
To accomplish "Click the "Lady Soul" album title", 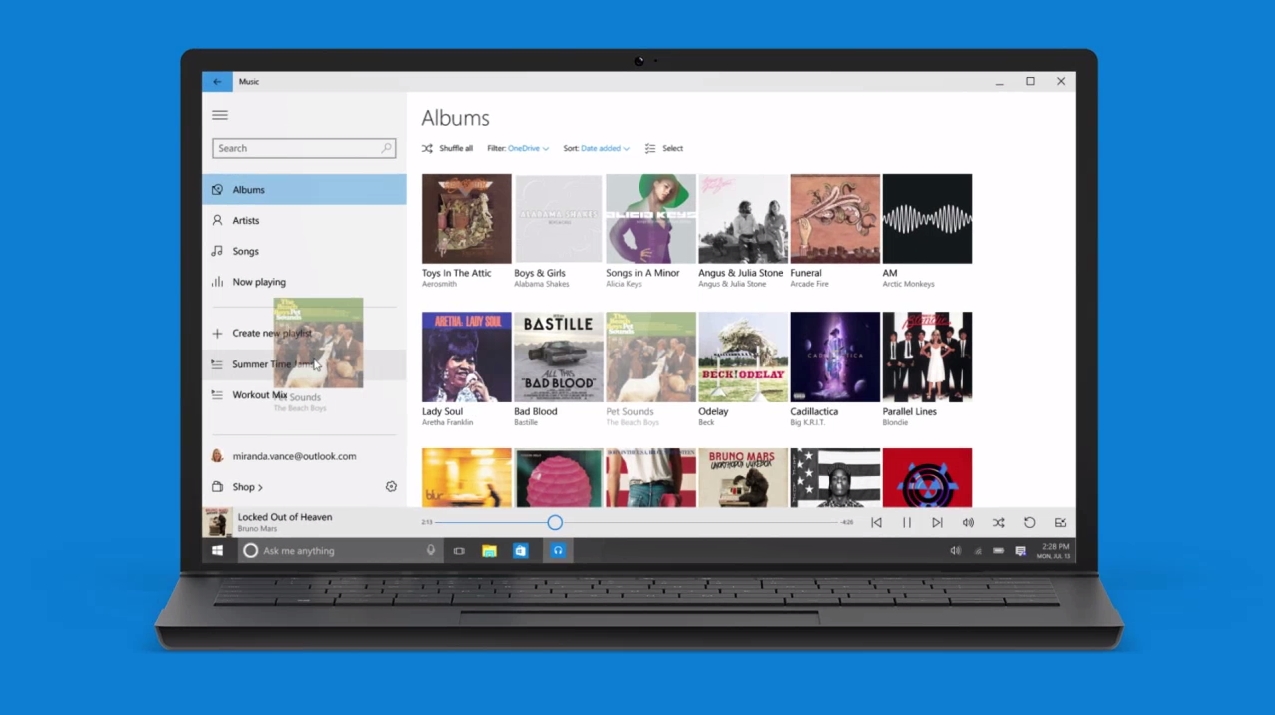I will (x=442, y=411).
